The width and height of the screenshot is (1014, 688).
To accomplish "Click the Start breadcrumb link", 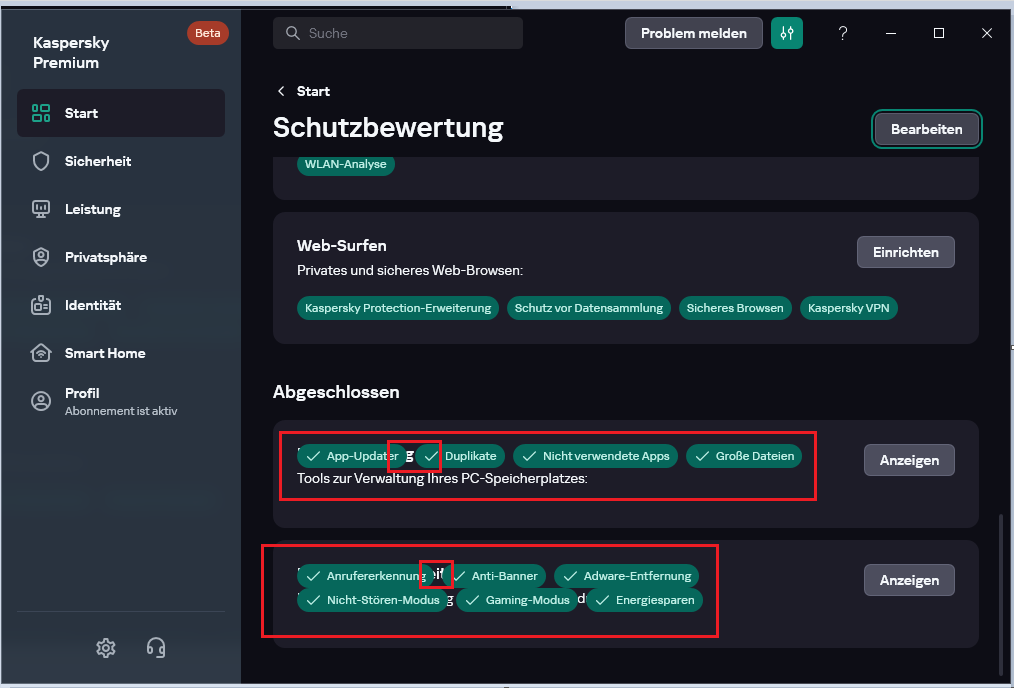I will click(313, 91).
